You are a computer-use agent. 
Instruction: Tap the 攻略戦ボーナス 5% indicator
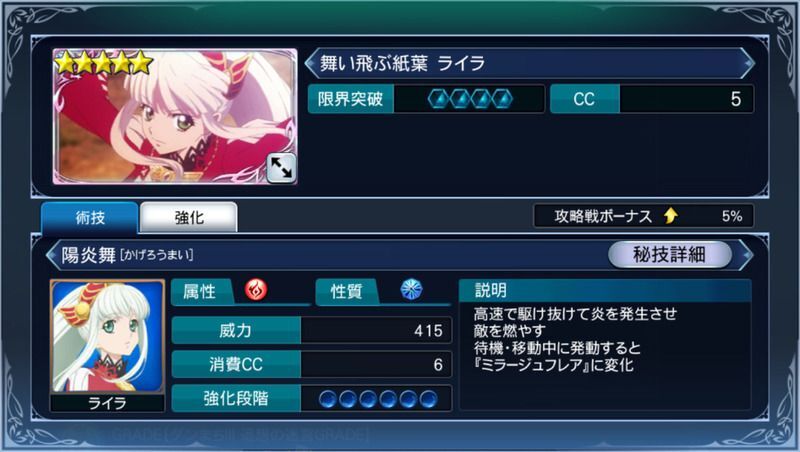(643, 216)
